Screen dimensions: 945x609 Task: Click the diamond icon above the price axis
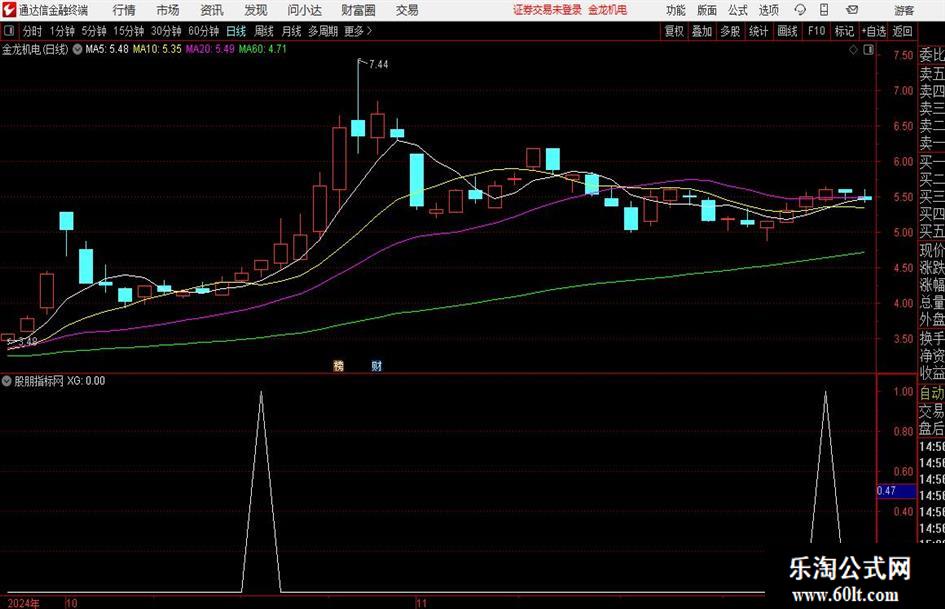point(853,50)
